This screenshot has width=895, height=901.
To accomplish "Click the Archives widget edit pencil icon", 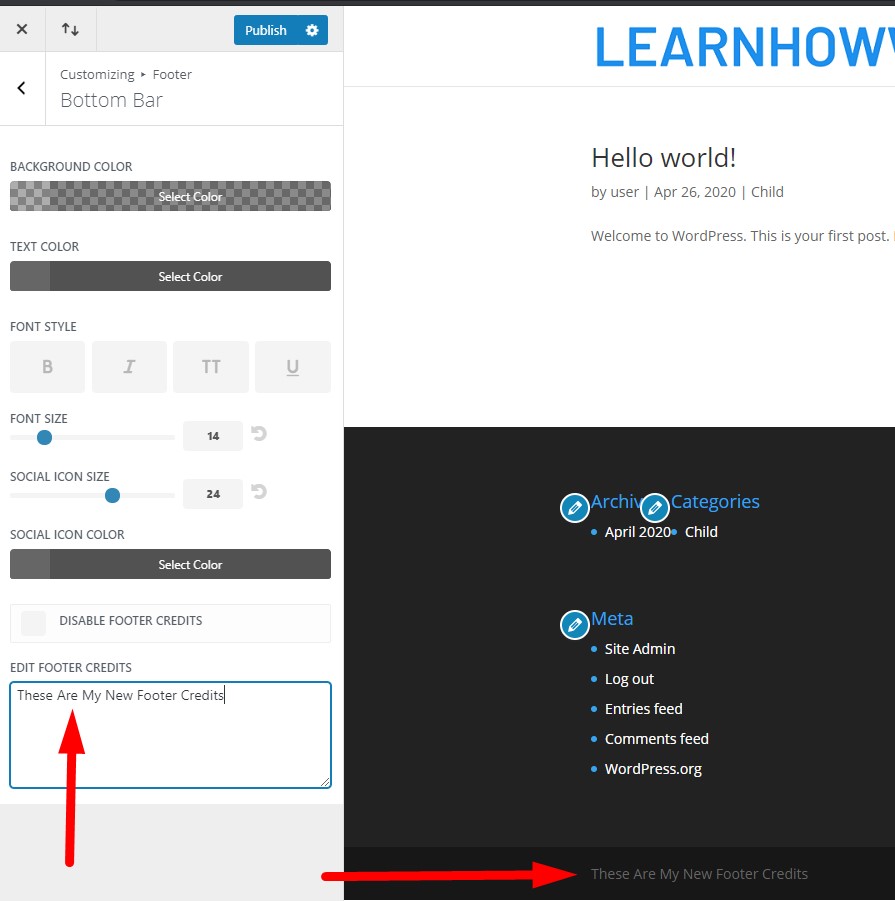I will 574,508.
